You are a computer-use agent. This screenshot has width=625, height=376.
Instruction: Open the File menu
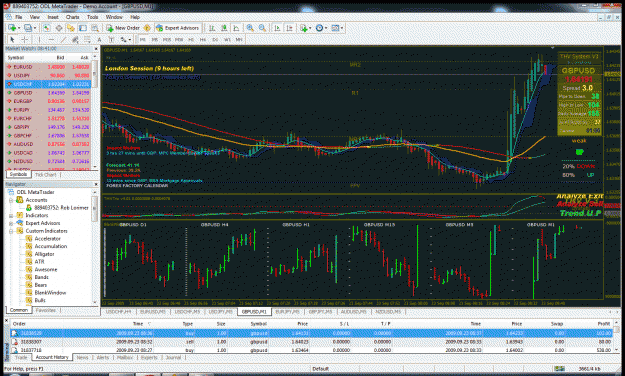point(18,17)
